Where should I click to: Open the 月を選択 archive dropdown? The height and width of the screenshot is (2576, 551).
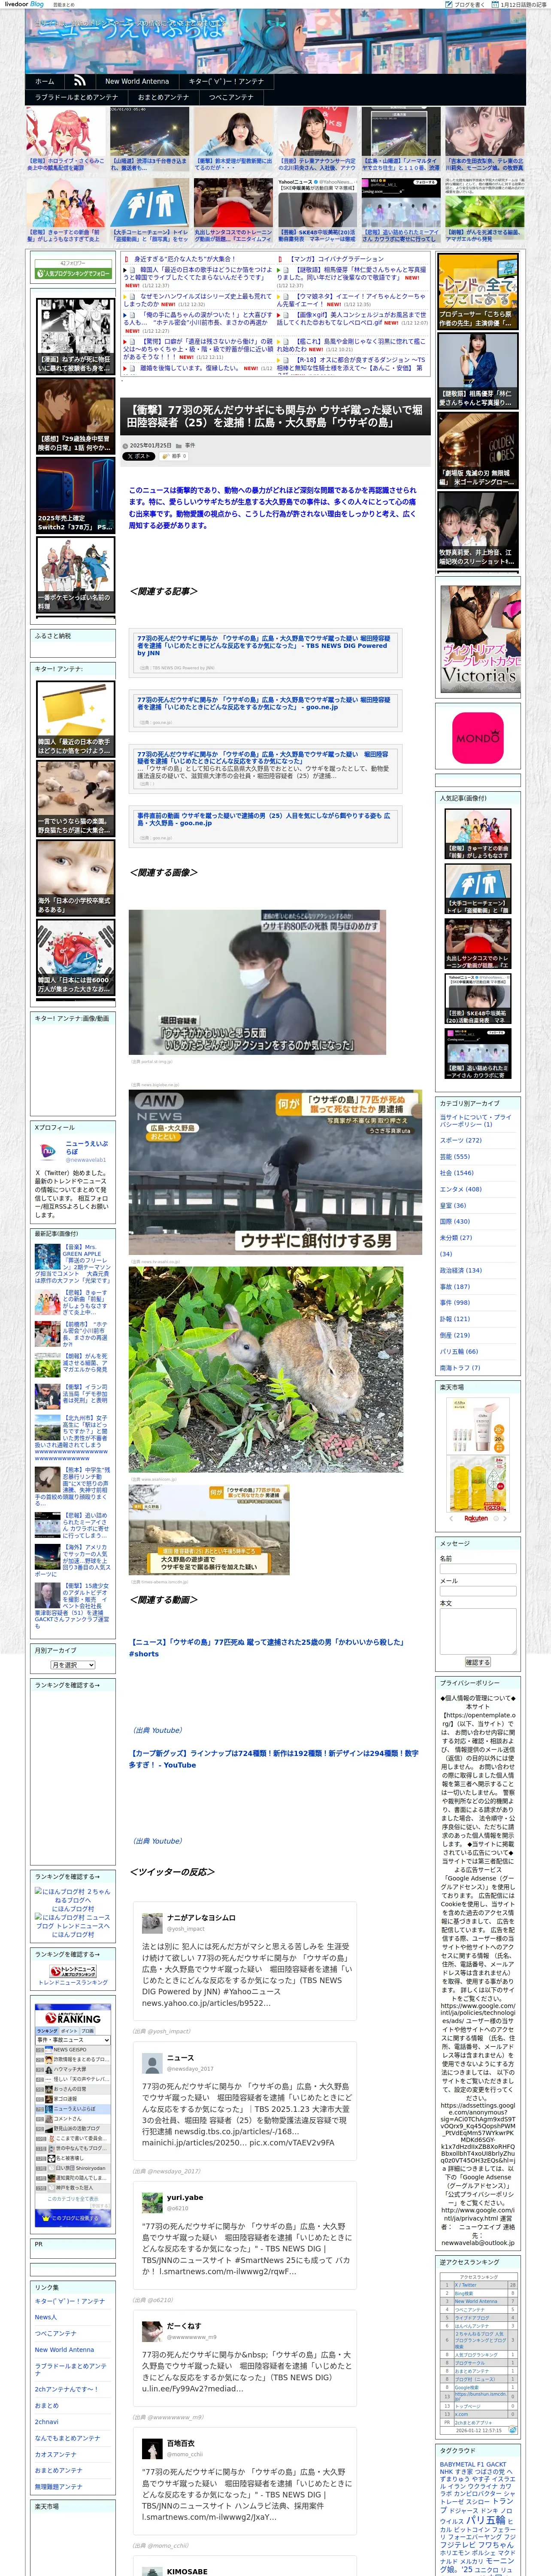point(74,1665)
